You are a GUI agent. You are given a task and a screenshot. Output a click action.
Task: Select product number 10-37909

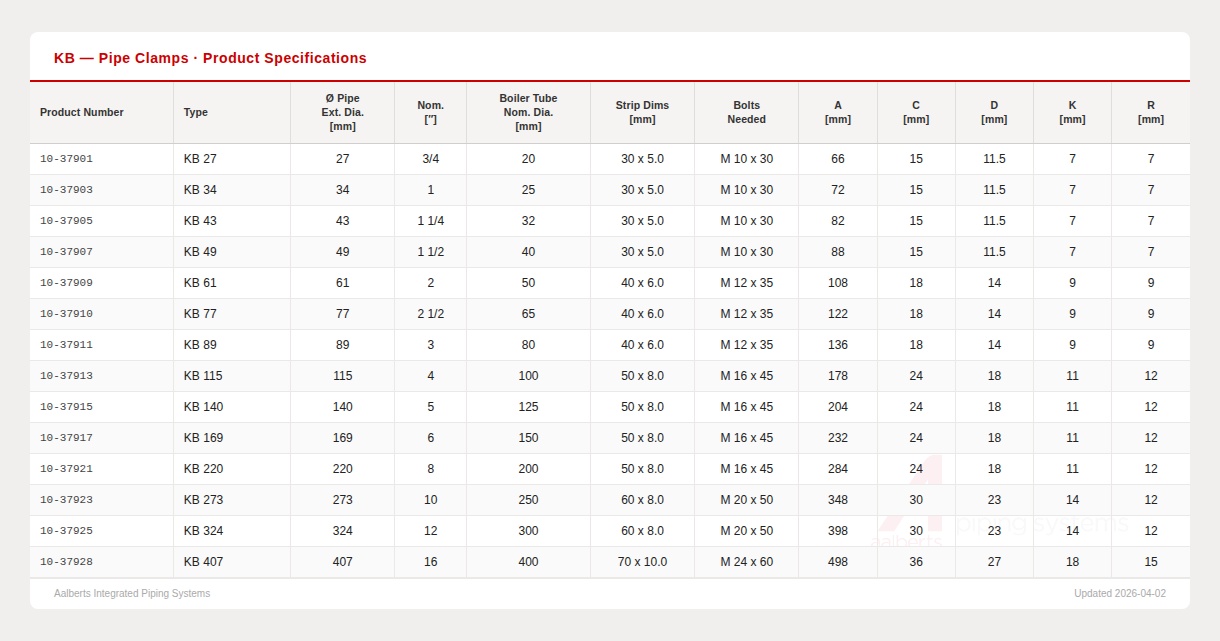coord(66,283)
